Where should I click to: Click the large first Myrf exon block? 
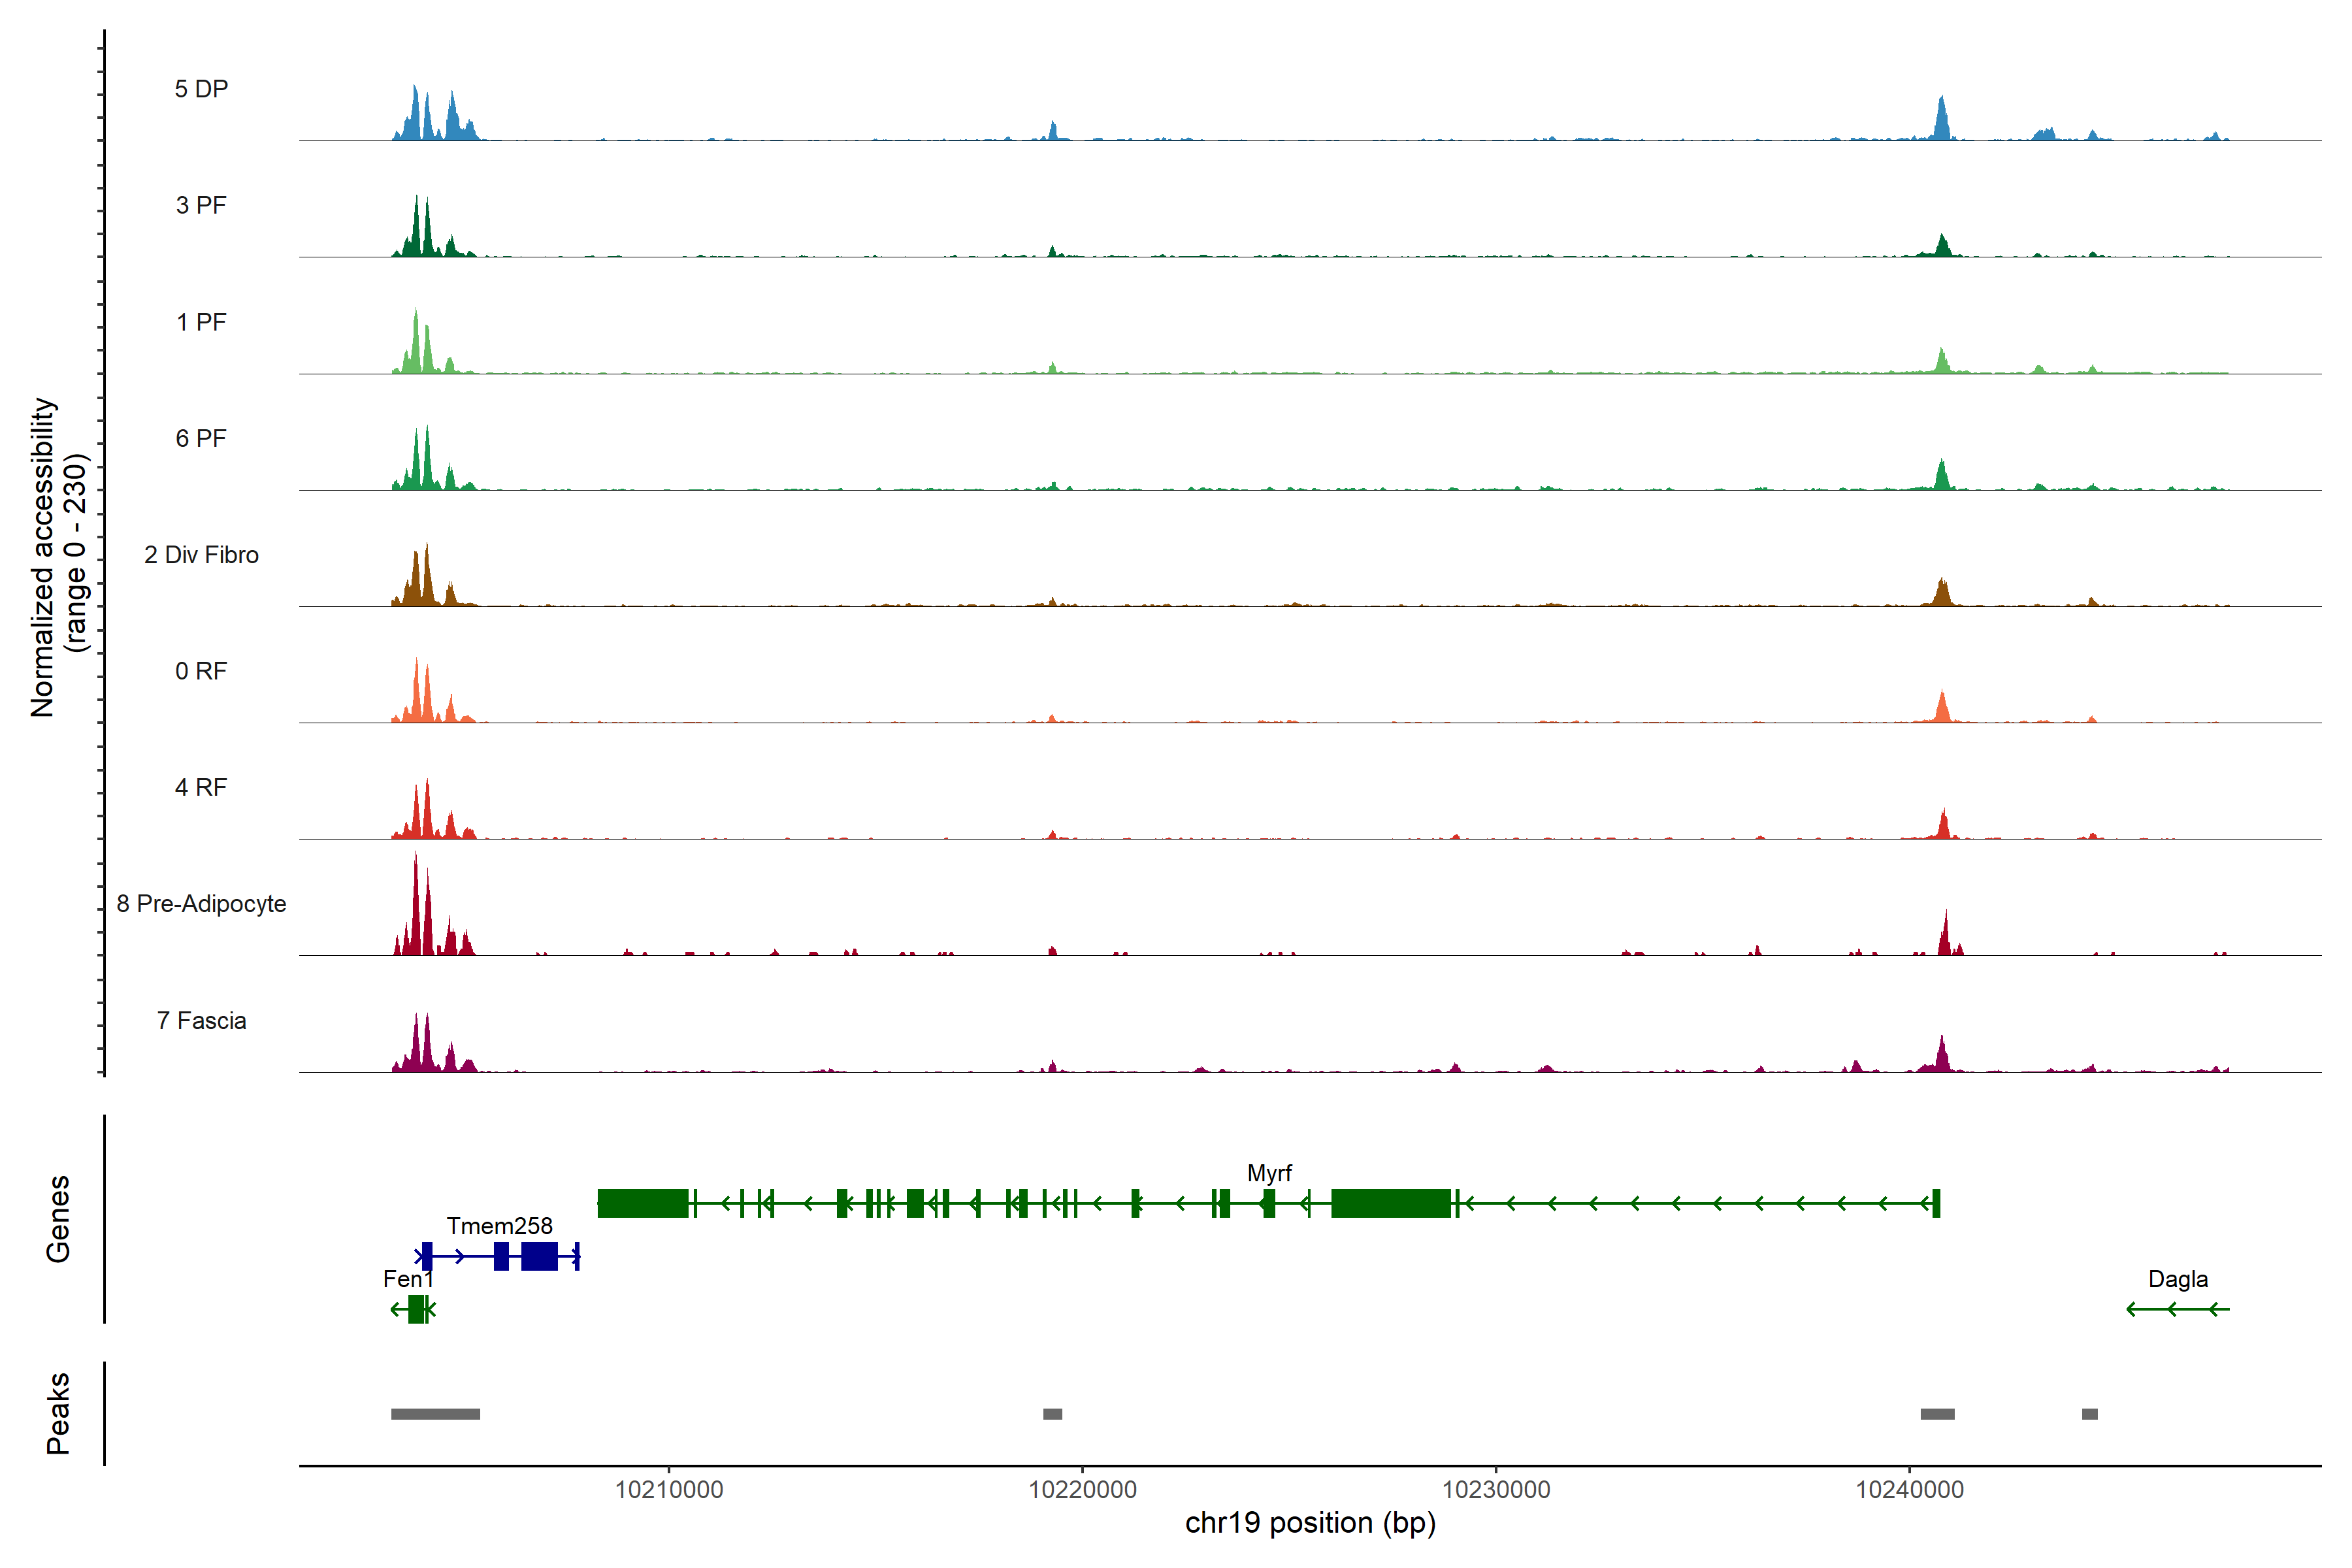[643, 1203]
